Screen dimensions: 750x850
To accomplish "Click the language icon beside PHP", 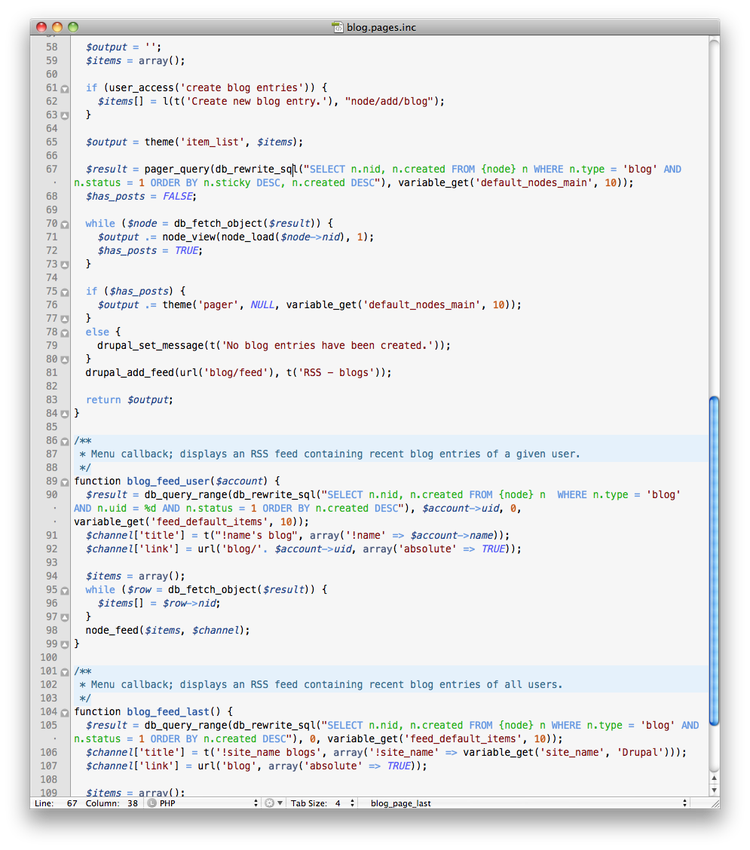I will click(152, 803).
